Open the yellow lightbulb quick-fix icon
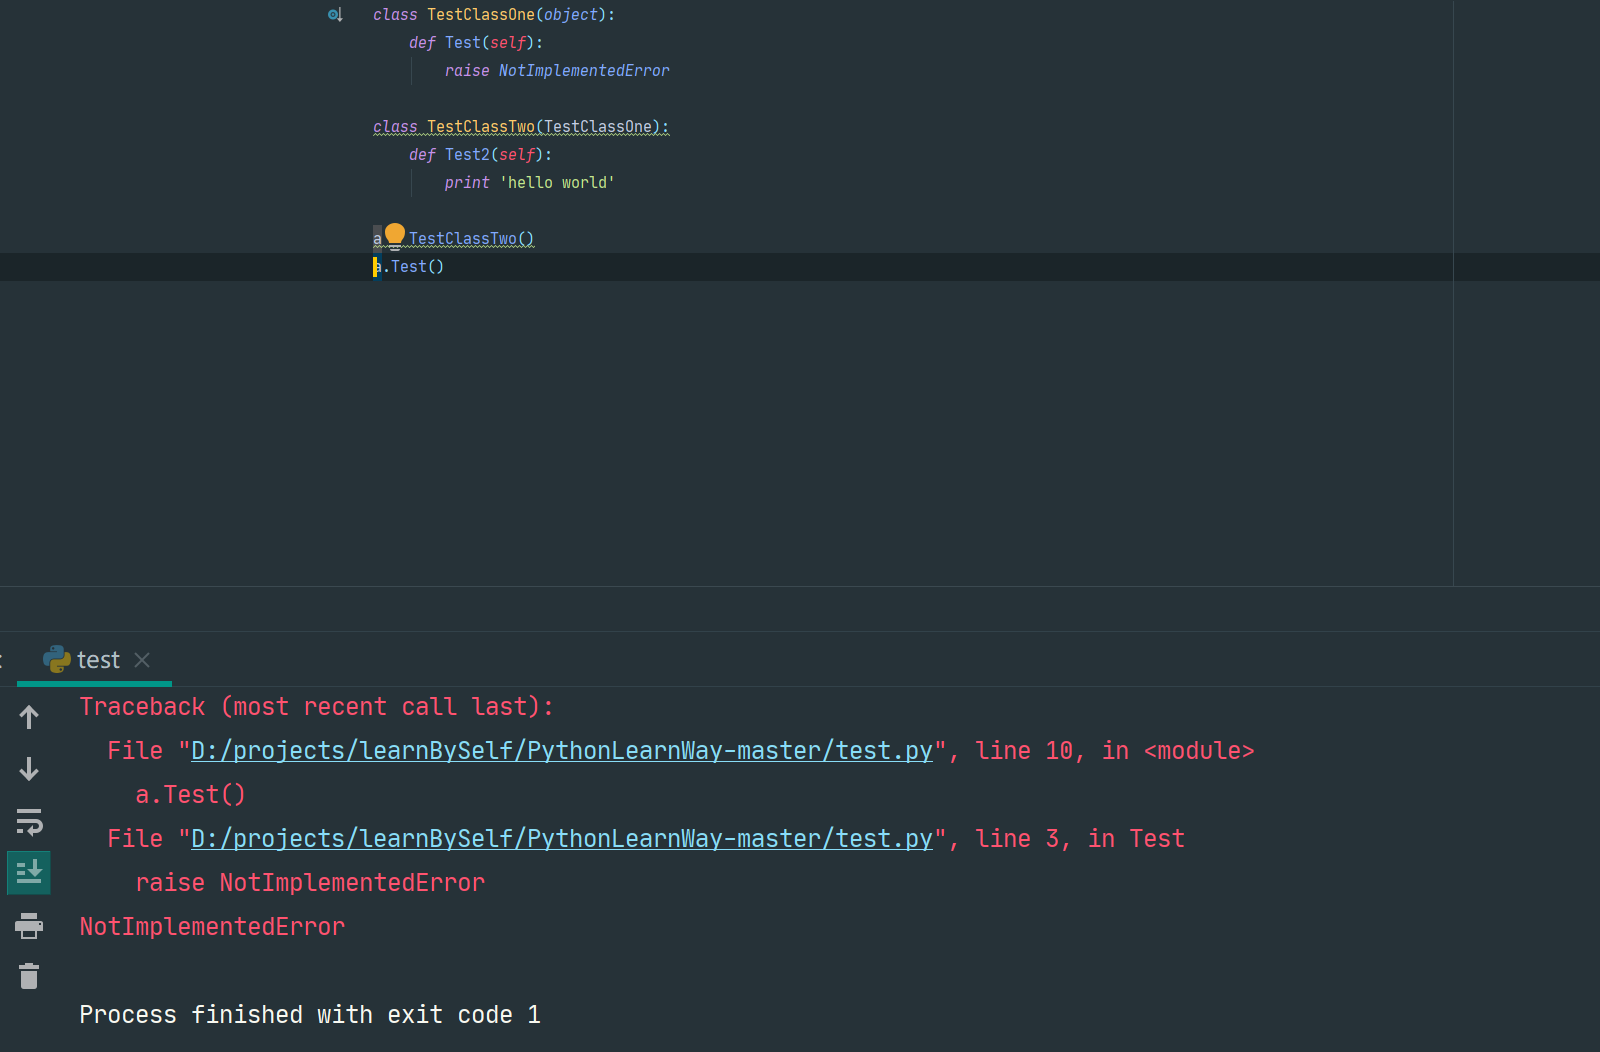Viewport: 1600px width, 1052px height. tap(395, 236)
